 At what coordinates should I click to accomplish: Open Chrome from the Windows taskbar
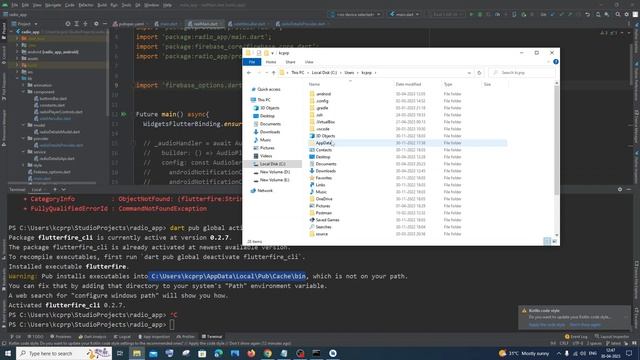(x=267, y=353)
